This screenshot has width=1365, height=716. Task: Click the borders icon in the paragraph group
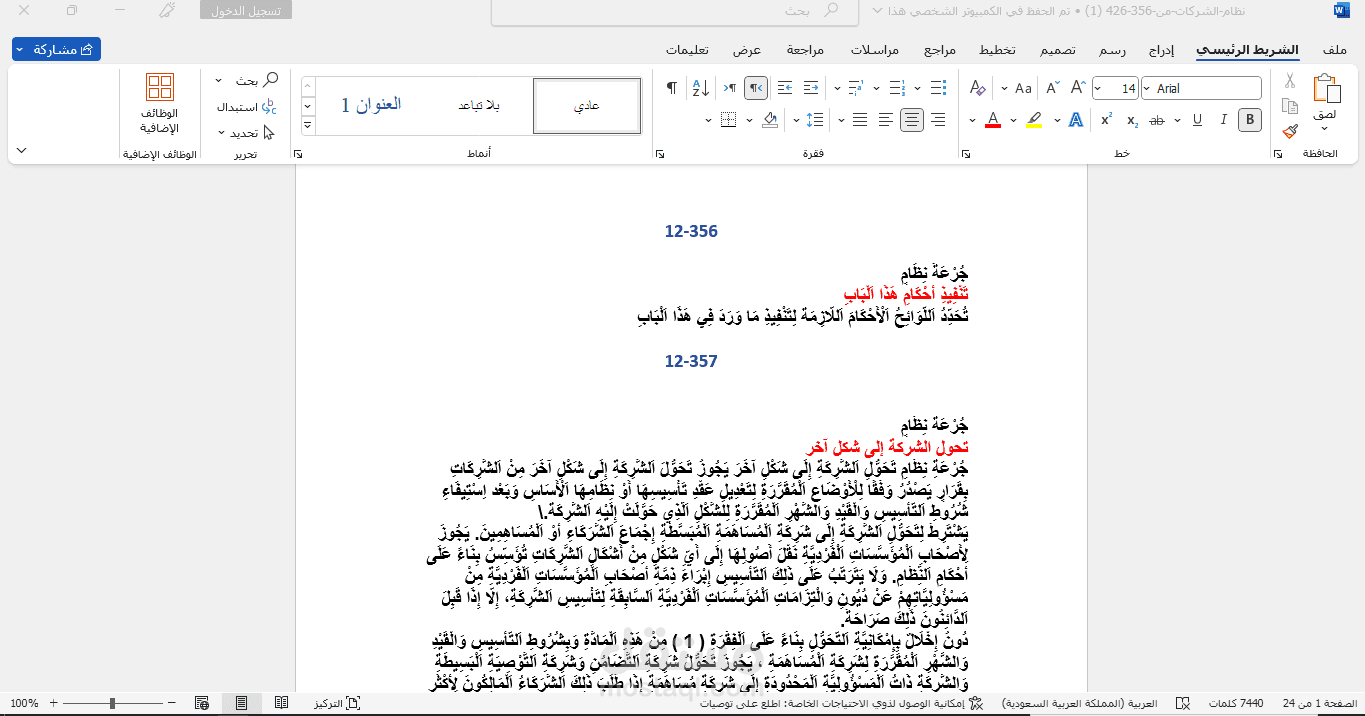tap(728, 120)
